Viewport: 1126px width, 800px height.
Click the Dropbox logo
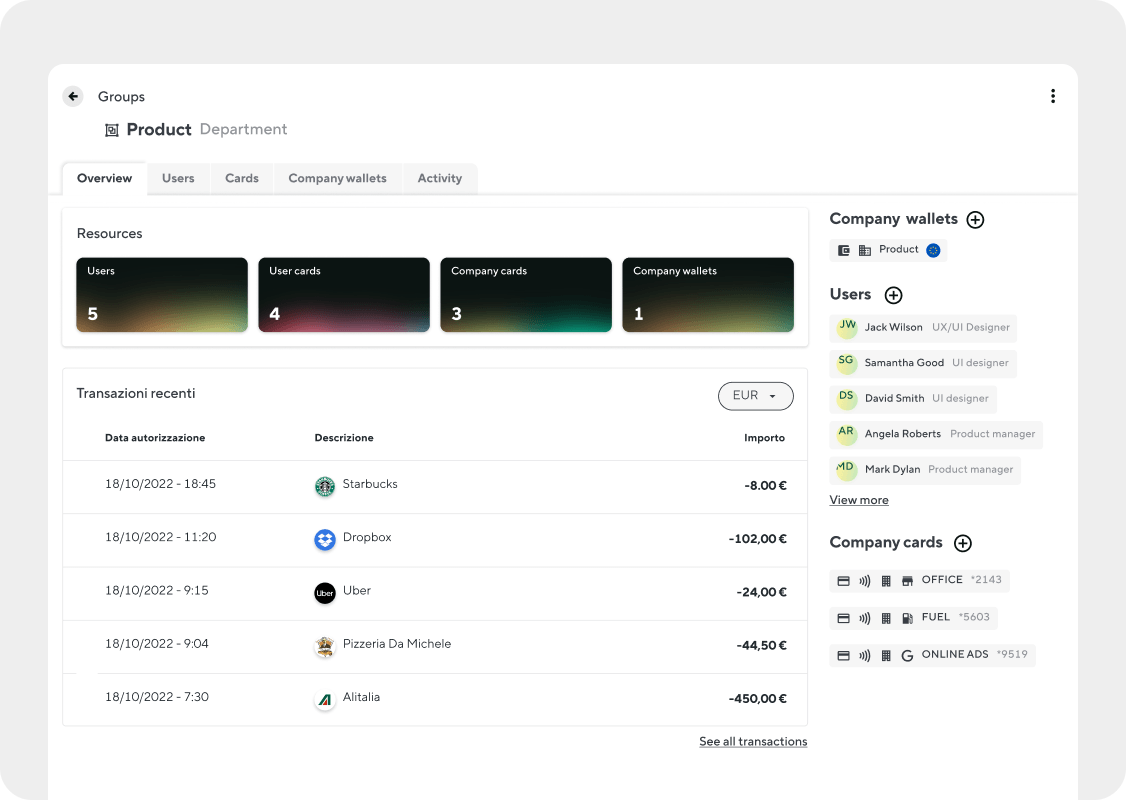click(x=325, y=539)
